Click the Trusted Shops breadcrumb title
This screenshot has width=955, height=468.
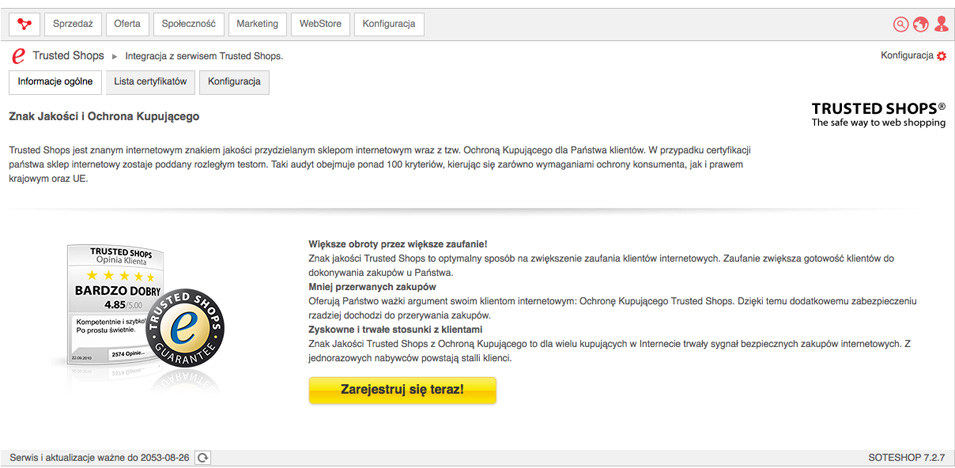tap(68, 56)
